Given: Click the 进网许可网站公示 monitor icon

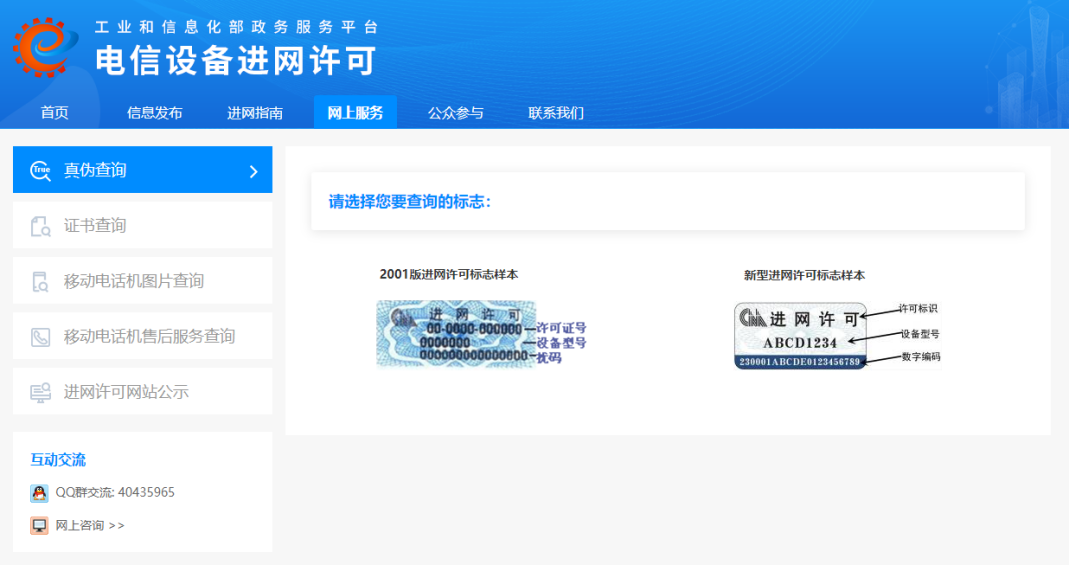Looking at the screenshot, I should [x=40, y=392].
